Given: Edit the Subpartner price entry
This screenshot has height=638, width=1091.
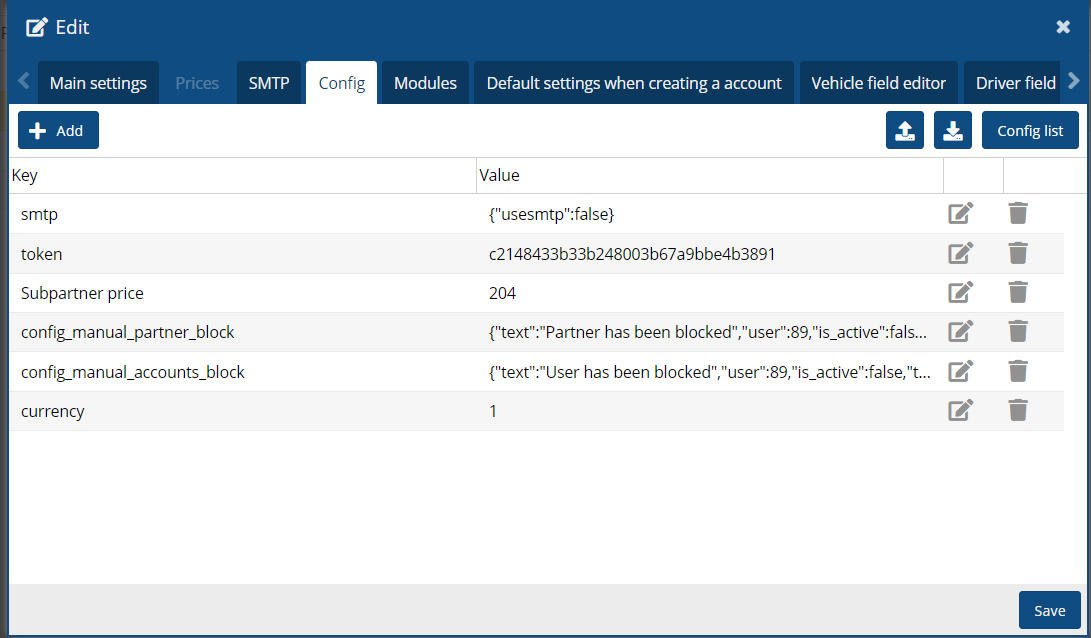Looking at the screenshot, I should 960,292.
